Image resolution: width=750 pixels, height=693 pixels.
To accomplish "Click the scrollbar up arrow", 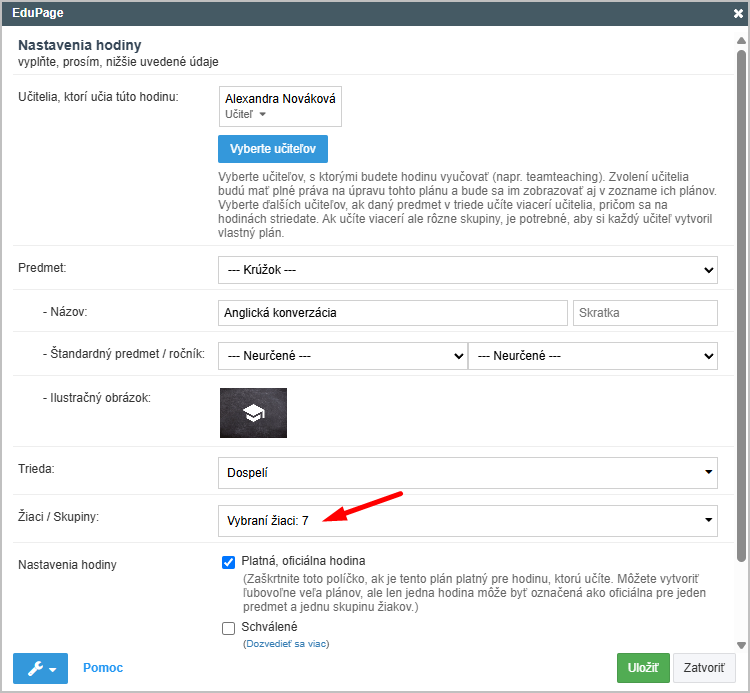I will (741, 41).
